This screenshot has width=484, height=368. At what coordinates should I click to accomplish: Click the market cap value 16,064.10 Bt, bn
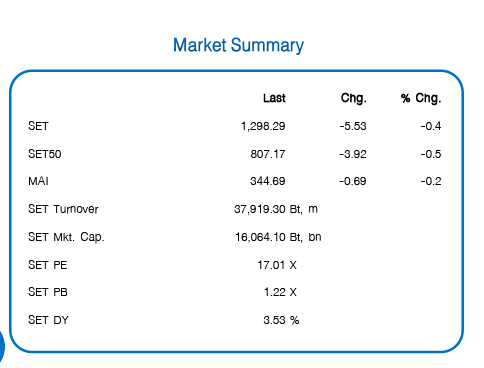278,237
